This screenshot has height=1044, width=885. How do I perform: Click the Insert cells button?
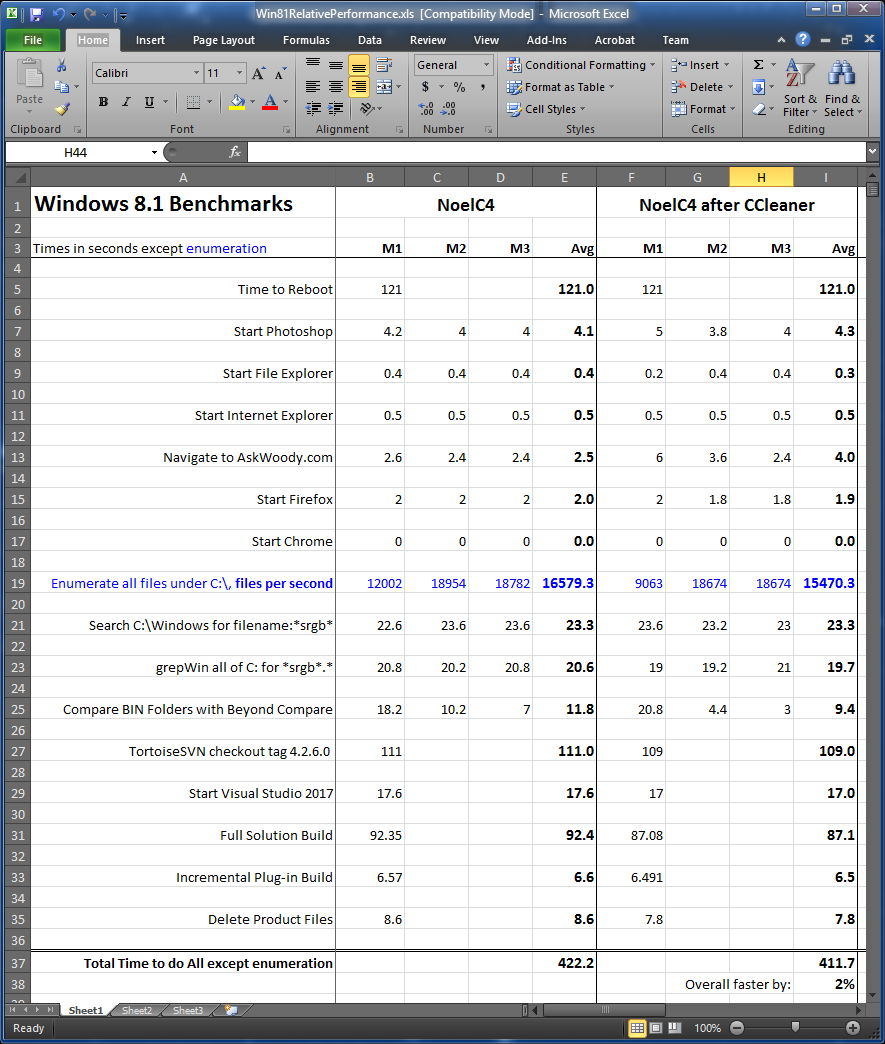699,65
